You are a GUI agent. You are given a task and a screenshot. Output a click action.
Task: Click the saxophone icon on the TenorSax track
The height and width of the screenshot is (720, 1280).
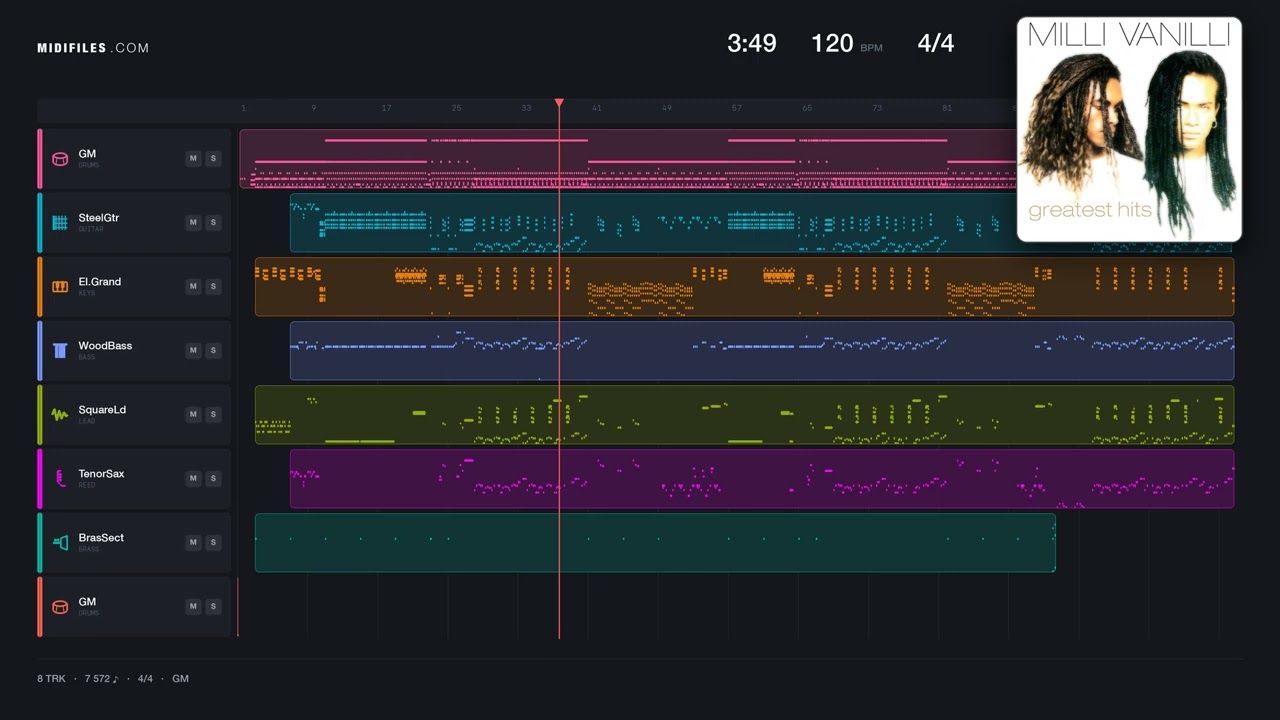pyautogui.click(x=60, y=479)
